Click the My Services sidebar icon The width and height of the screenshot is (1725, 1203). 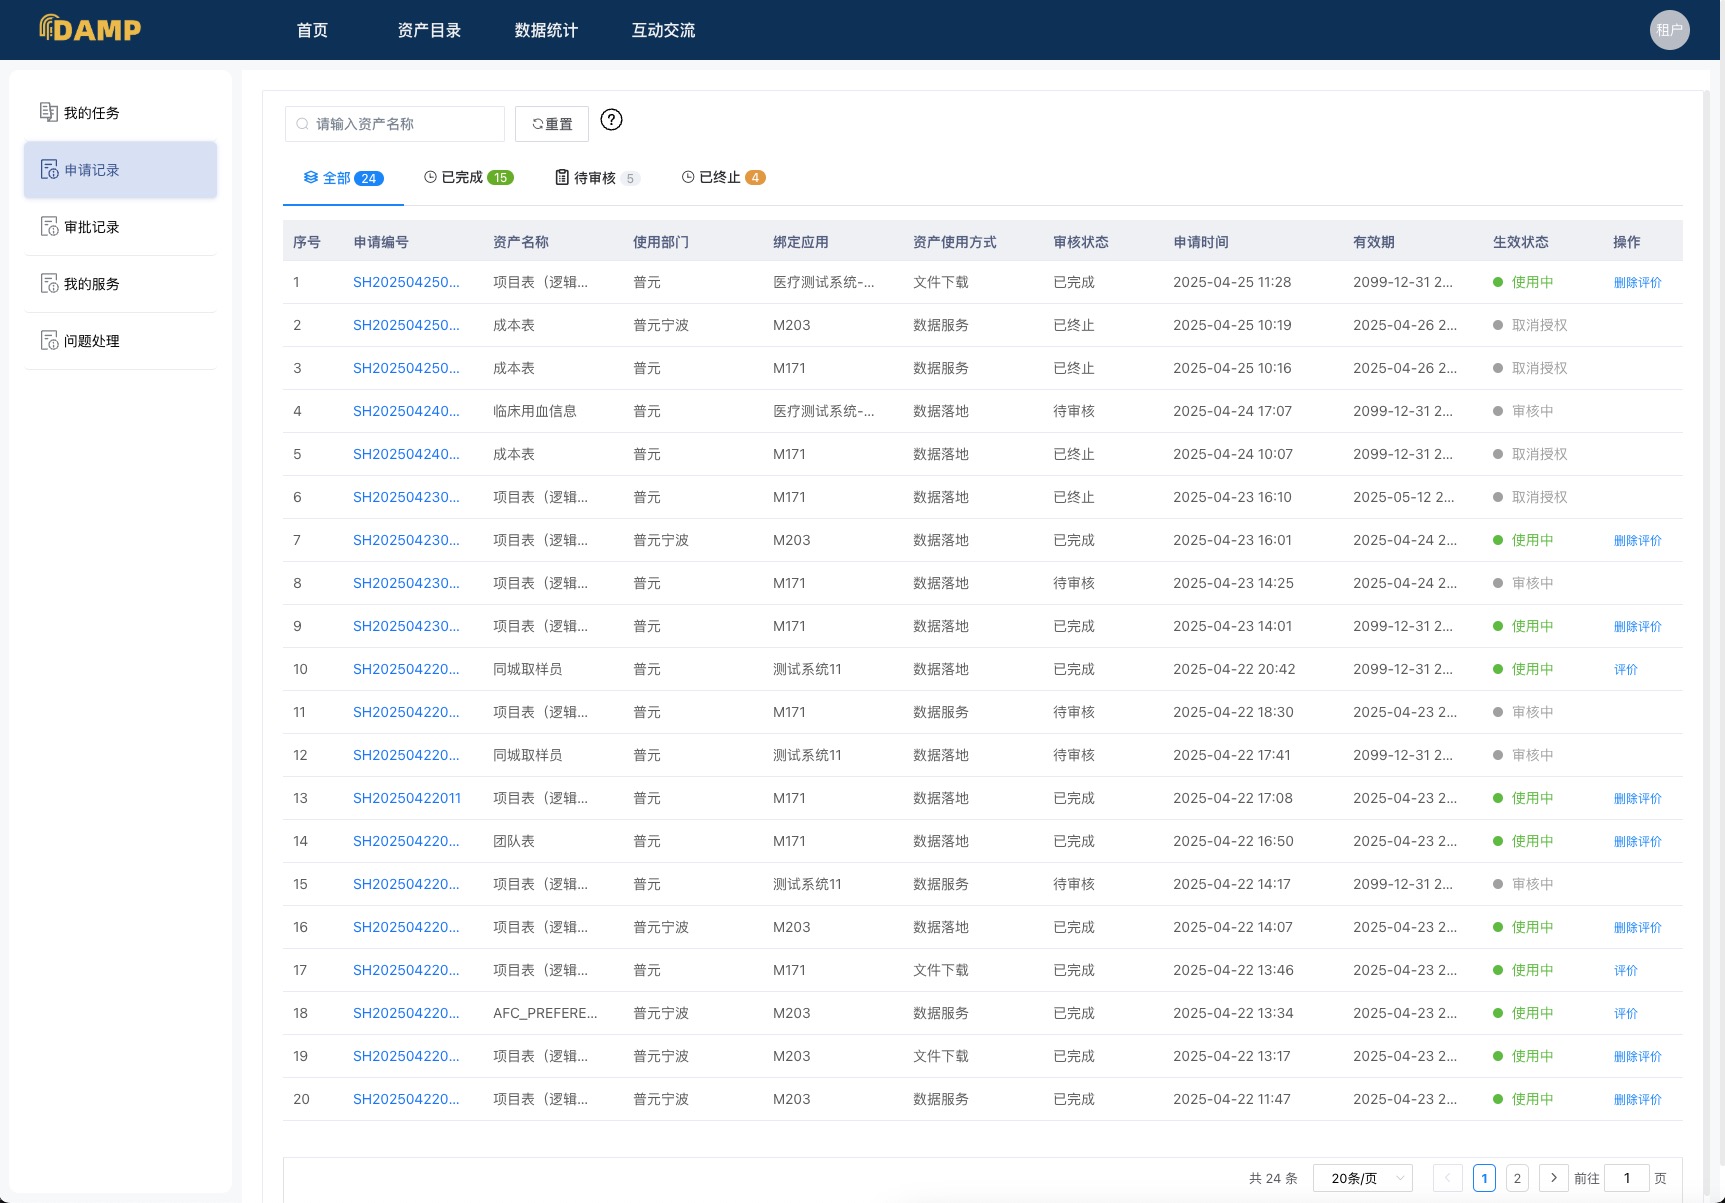pyautogui.click(x=48, y=284)
